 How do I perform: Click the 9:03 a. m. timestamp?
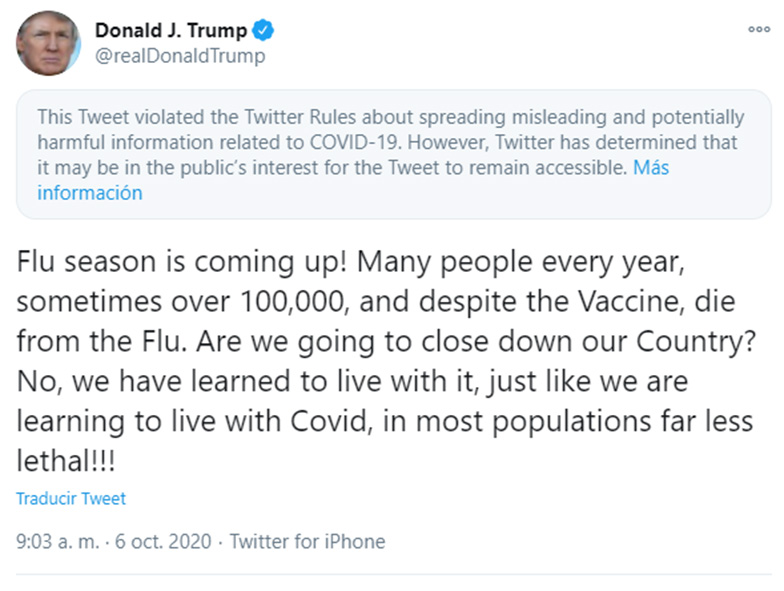tap(57, 542)
